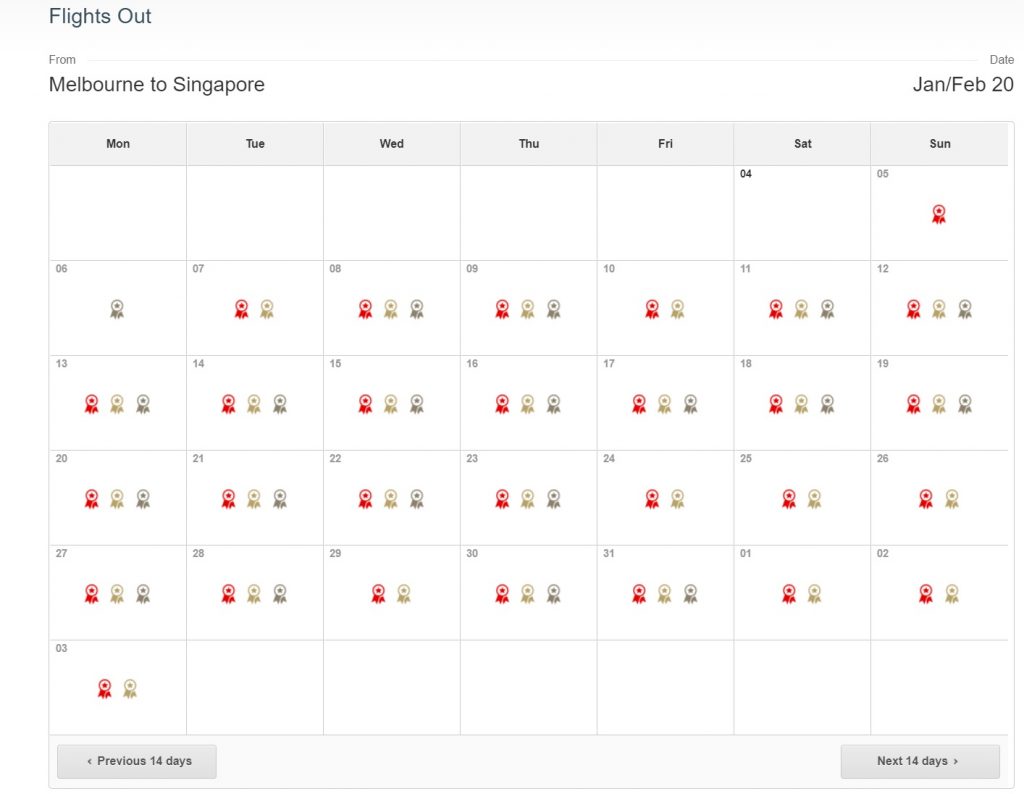
Task: Choose the gold ribbon icon on day 30
Action: 528,594
